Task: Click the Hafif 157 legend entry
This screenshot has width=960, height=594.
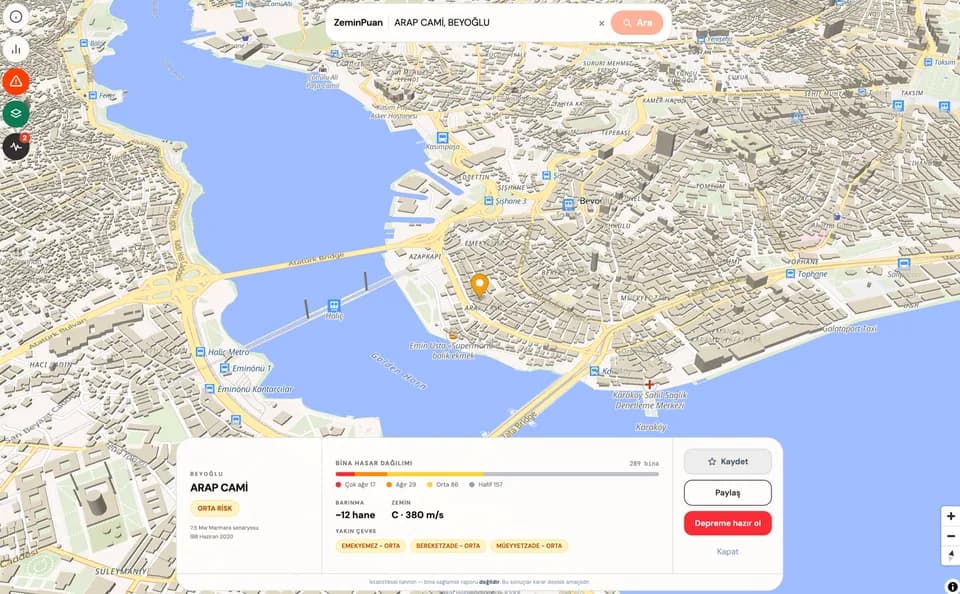Action: point(486,484)
